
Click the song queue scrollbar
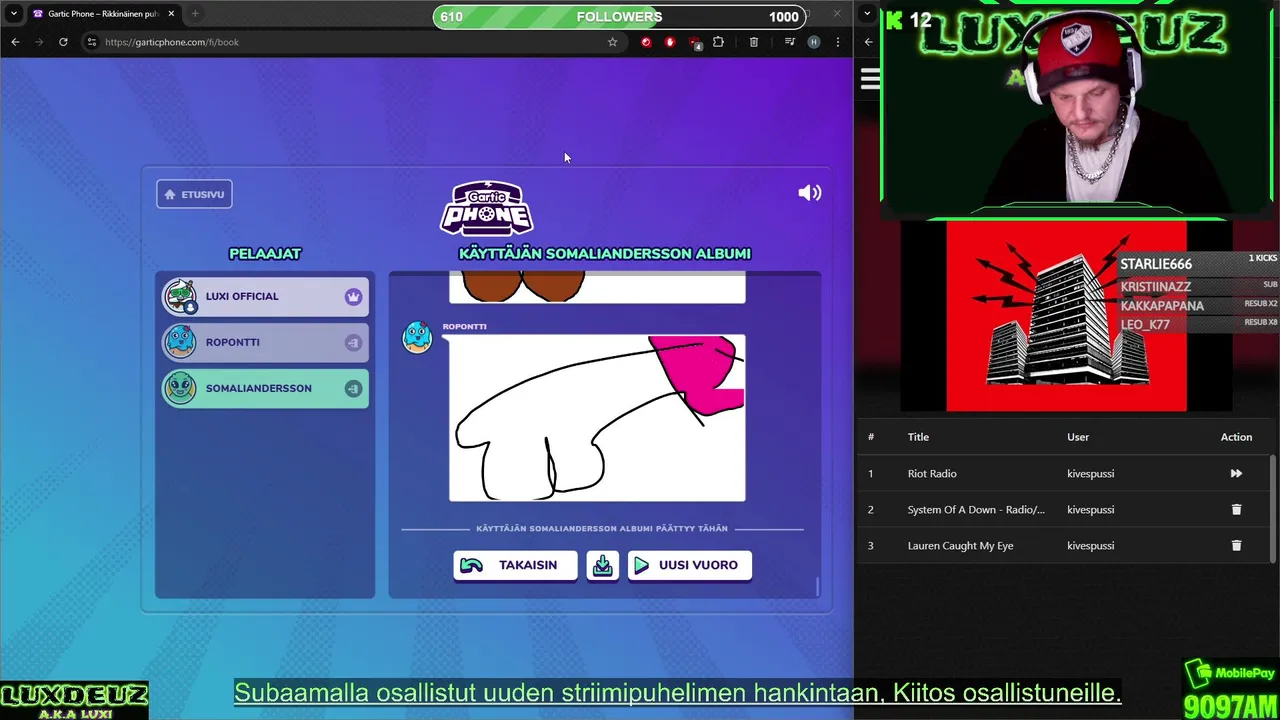click(1273, 508)
